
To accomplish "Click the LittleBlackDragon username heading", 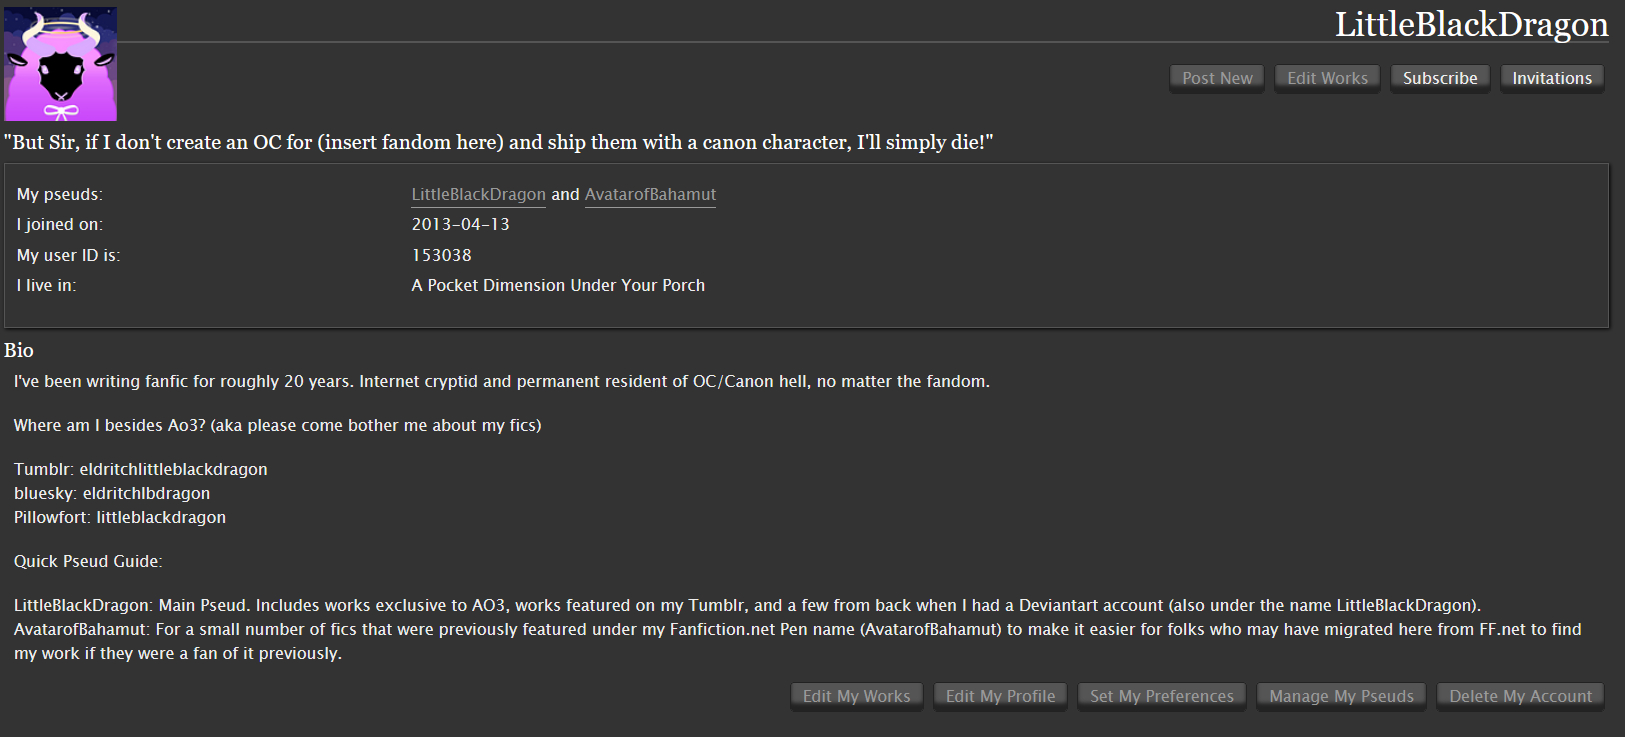I will point(1471,24).
